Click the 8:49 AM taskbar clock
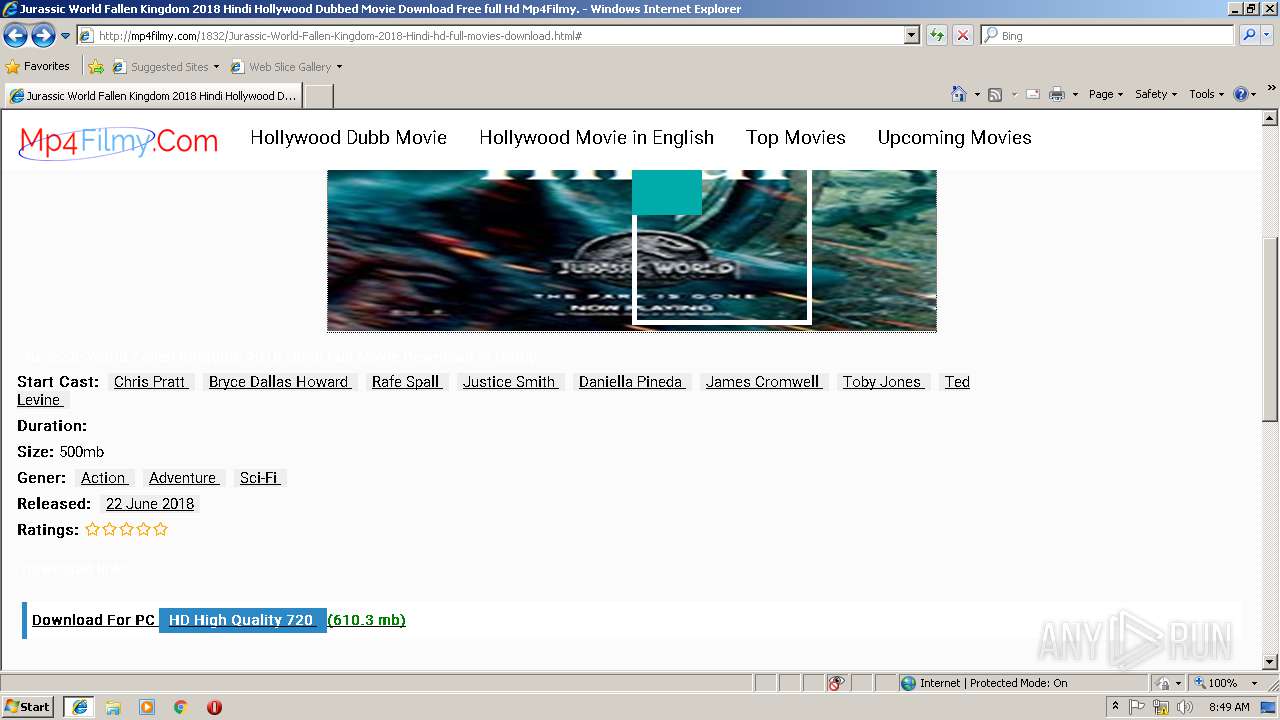The width and height of the screenshot is (1280, 720). 1229,707
